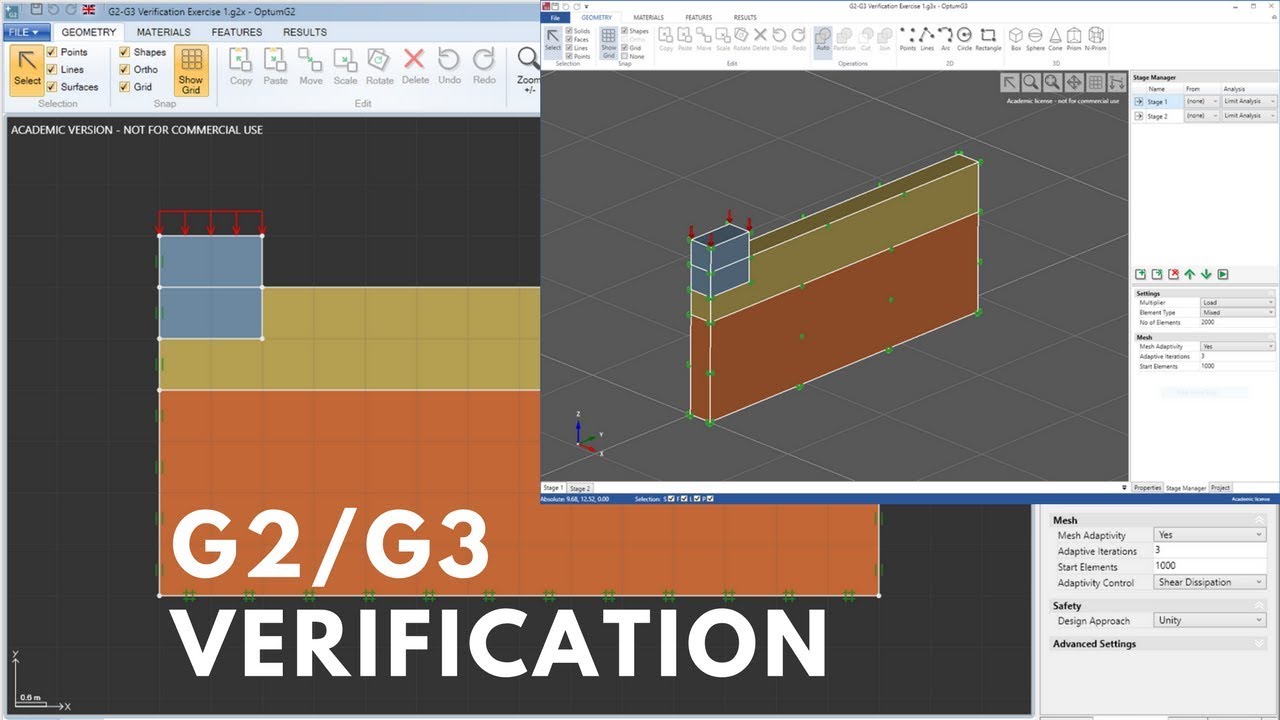Click Copy icon in OptumG2 Edit group

[241, 68]
